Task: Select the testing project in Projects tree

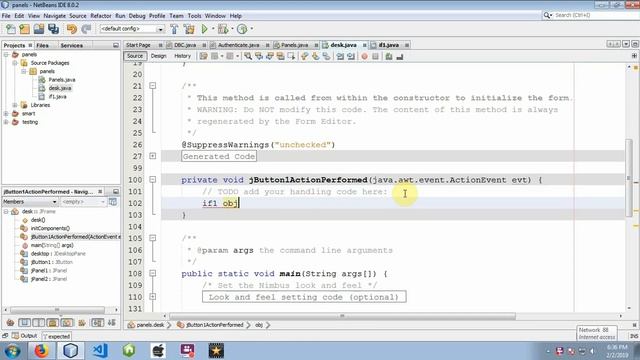Action: (30, 122)
